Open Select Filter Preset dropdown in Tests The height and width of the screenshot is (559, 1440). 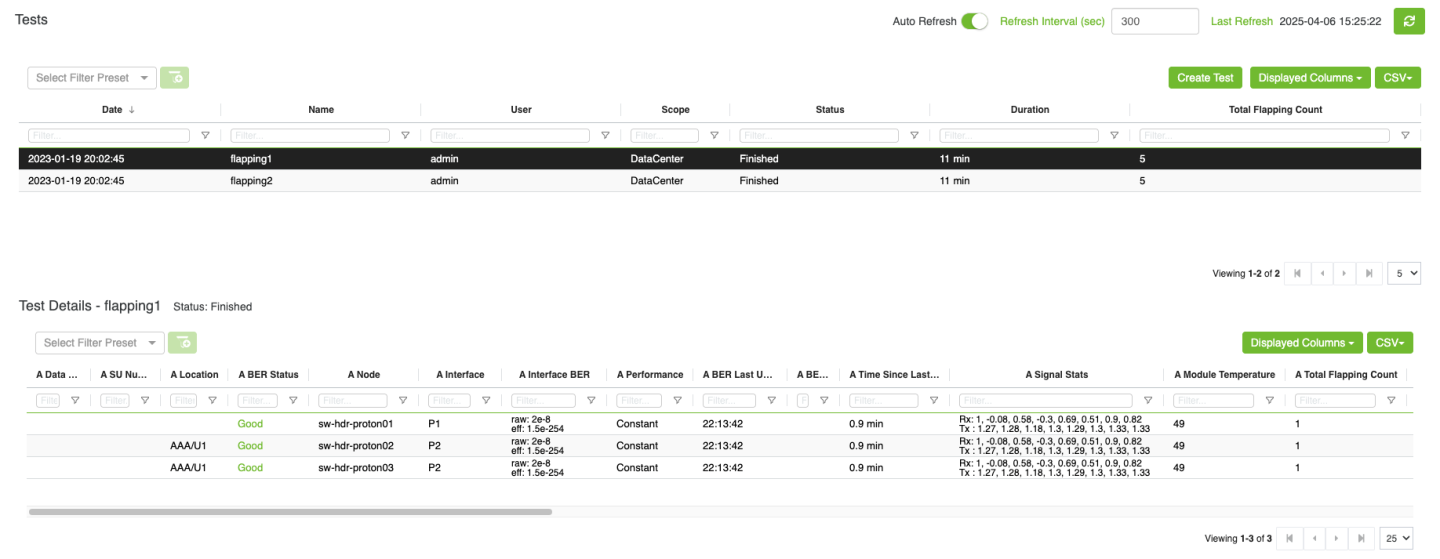pos(92,77)
